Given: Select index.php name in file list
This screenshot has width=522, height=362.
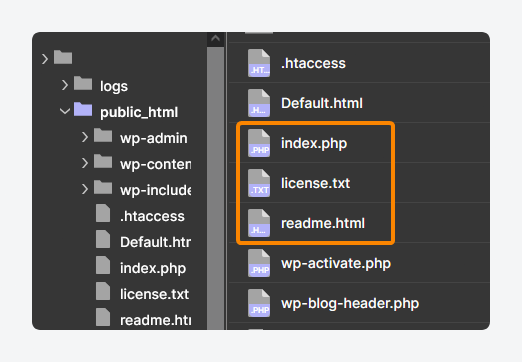Looking at the screenshot, I should (314, 143).
